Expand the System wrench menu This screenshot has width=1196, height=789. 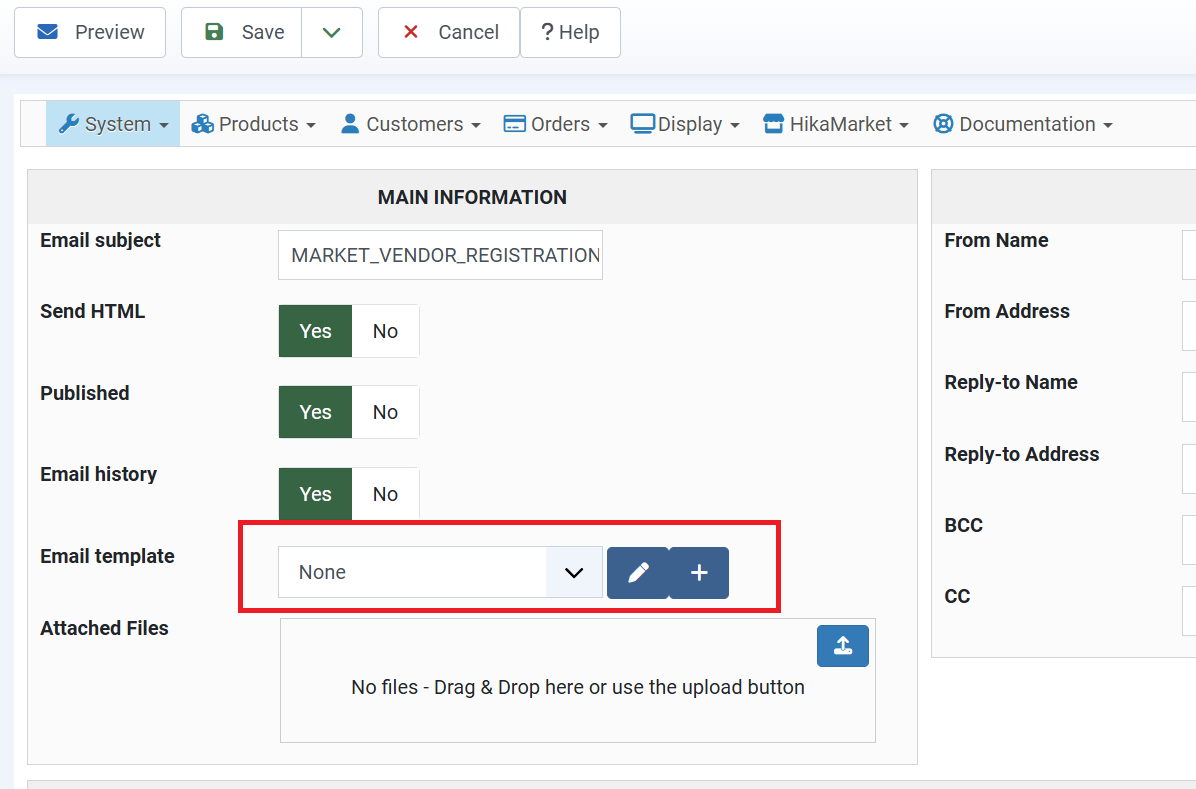pos(113,124)
